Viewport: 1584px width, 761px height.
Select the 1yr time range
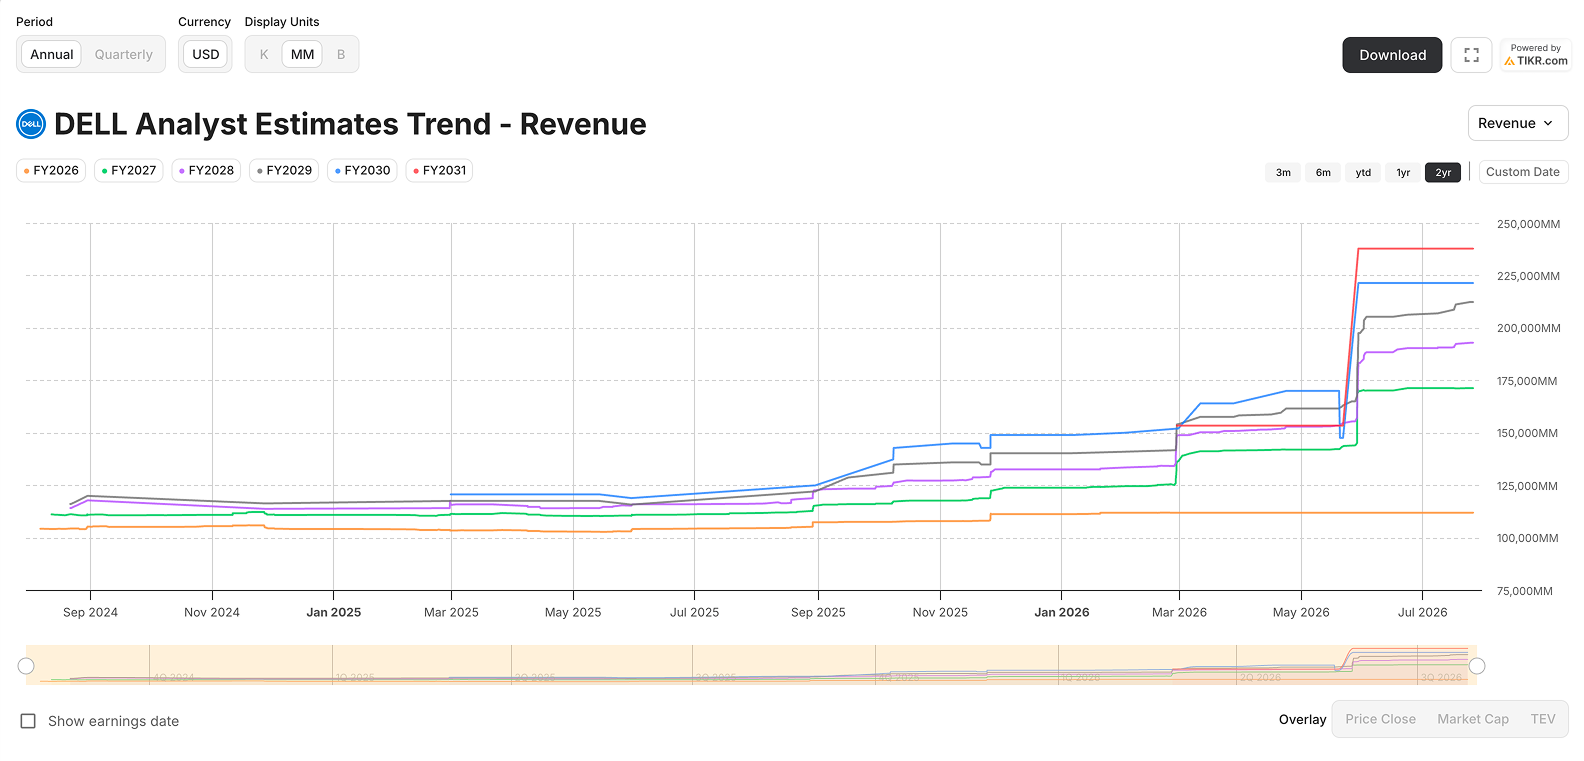tap(1403, 172)
